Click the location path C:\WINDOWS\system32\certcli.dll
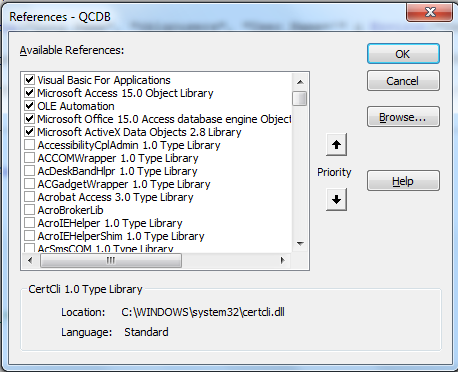The width and height of the screenshot is (458, 372). pyautogui.click(x=203, y=312)
